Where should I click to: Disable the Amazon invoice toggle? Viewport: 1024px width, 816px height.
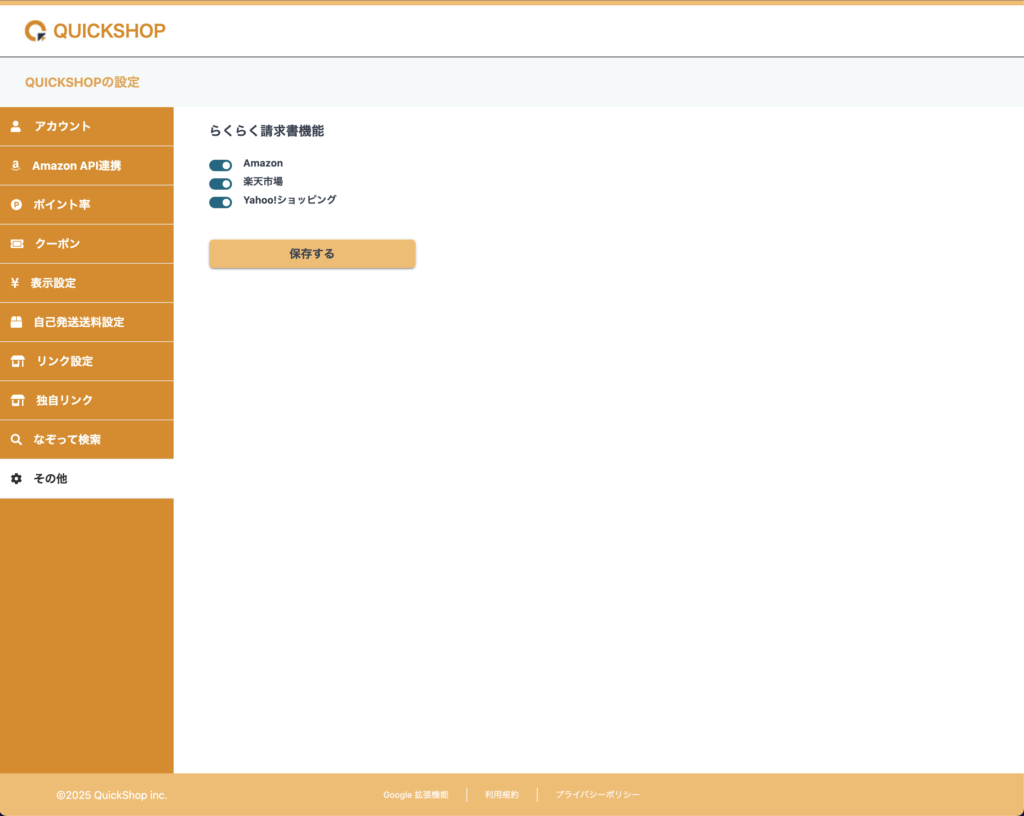click(x=220, y=165)
